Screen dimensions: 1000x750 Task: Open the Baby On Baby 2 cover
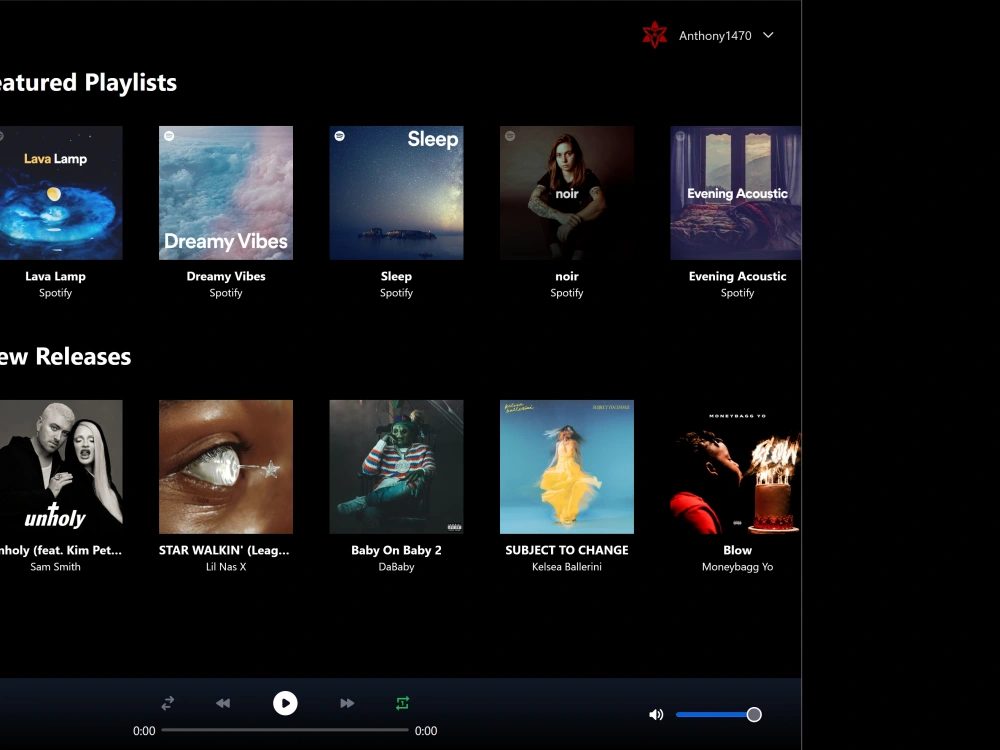pos(396,467)
